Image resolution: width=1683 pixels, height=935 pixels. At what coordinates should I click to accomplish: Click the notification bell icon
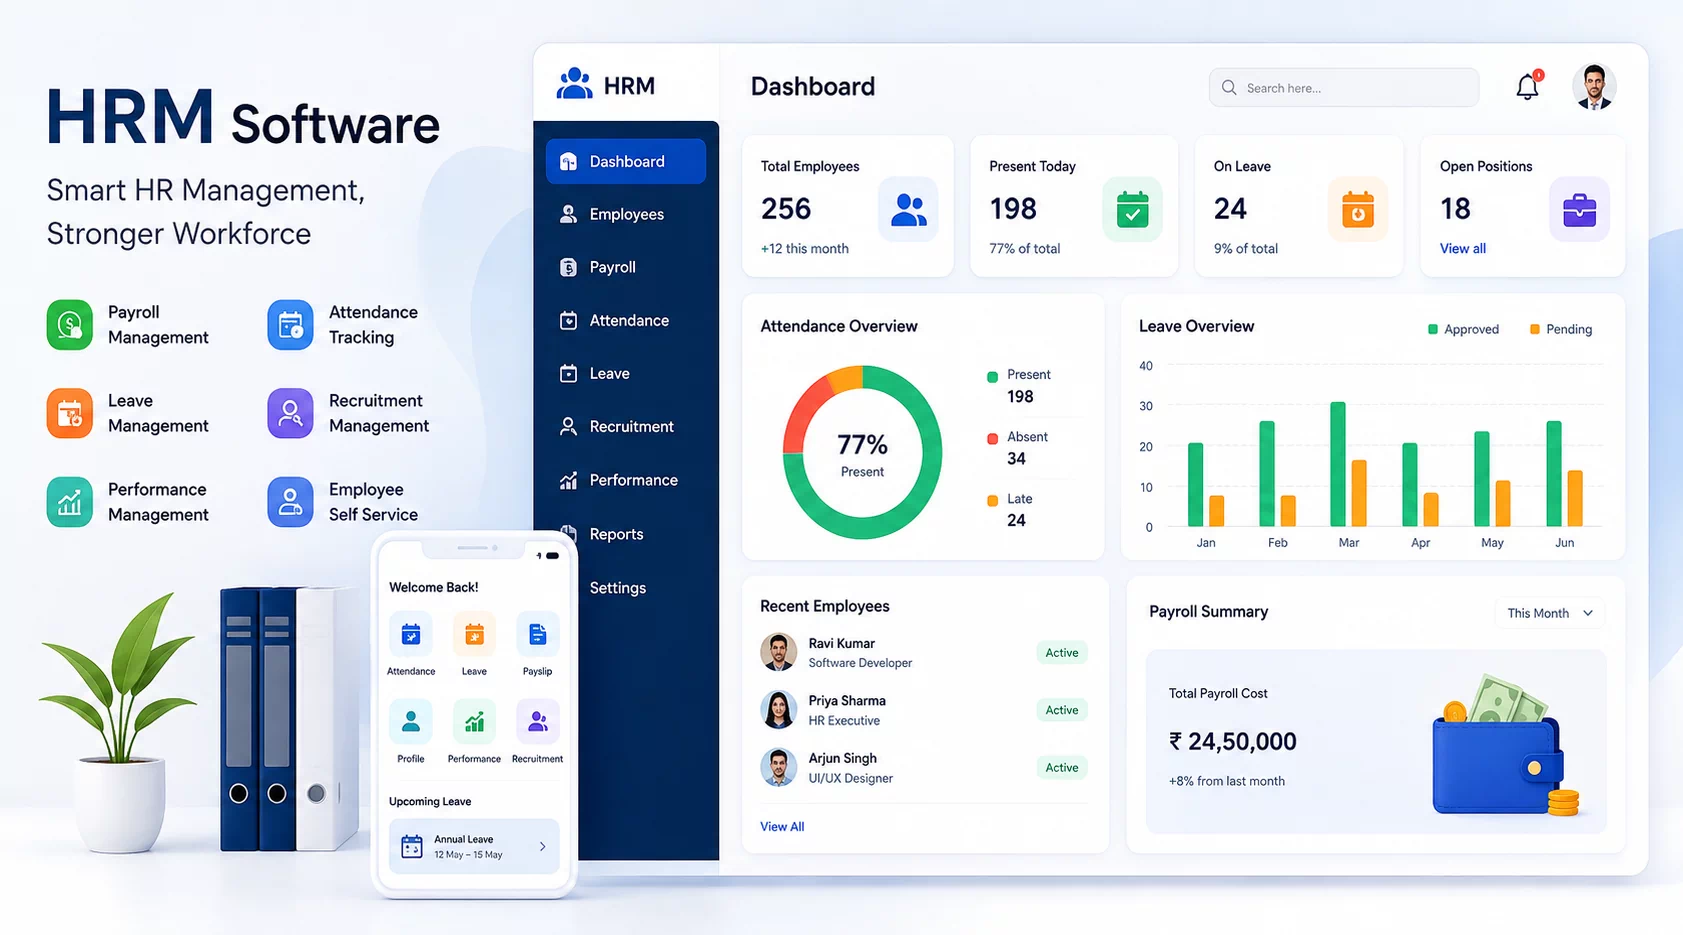point(1527,87)
